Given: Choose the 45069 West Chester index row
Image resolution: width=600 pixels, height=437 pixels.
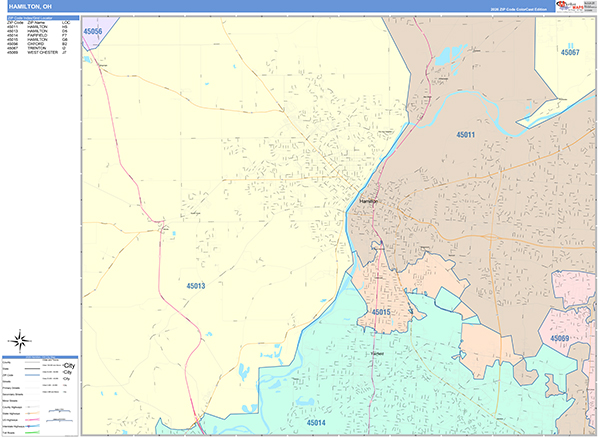Looking at the screenshot, I should 40,53.
